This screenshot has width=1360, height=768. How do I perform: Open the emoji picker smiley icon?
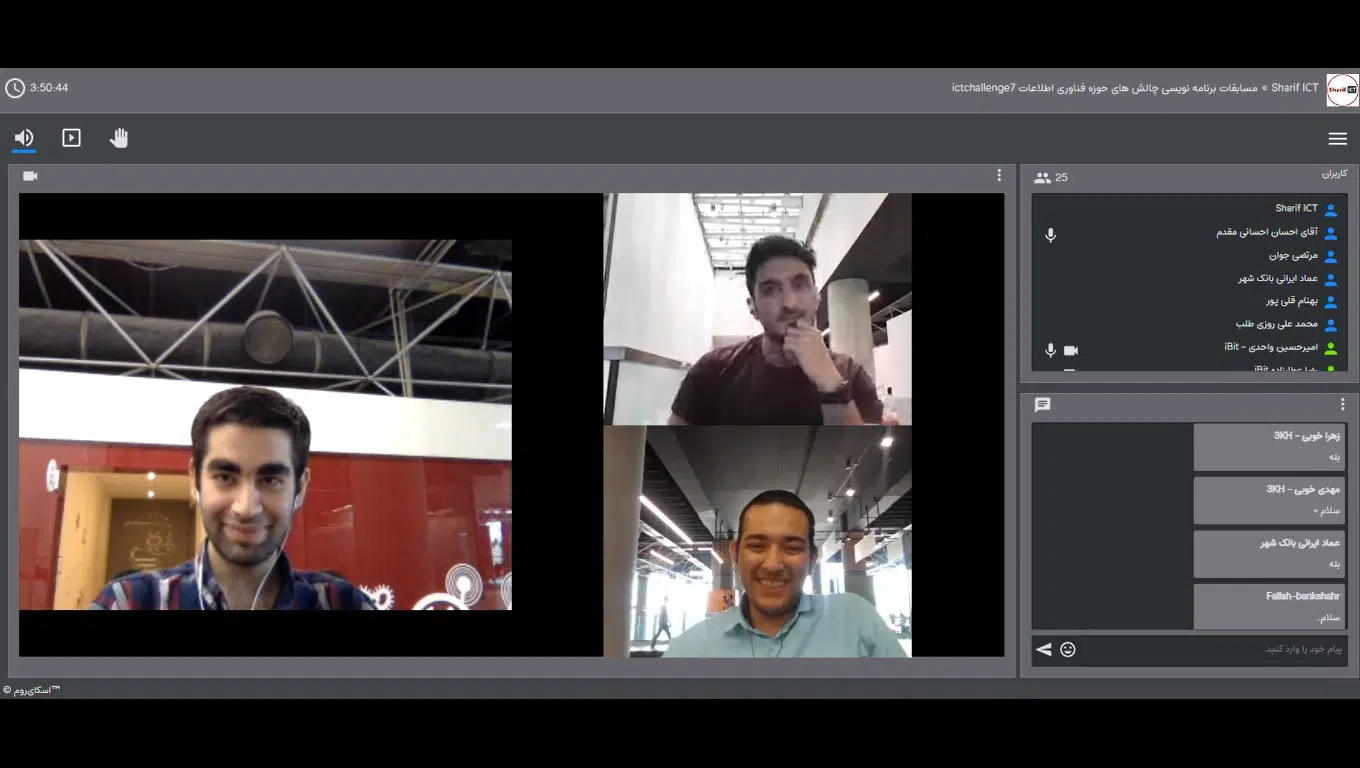pyautogui.click(x=1068, y=650)
